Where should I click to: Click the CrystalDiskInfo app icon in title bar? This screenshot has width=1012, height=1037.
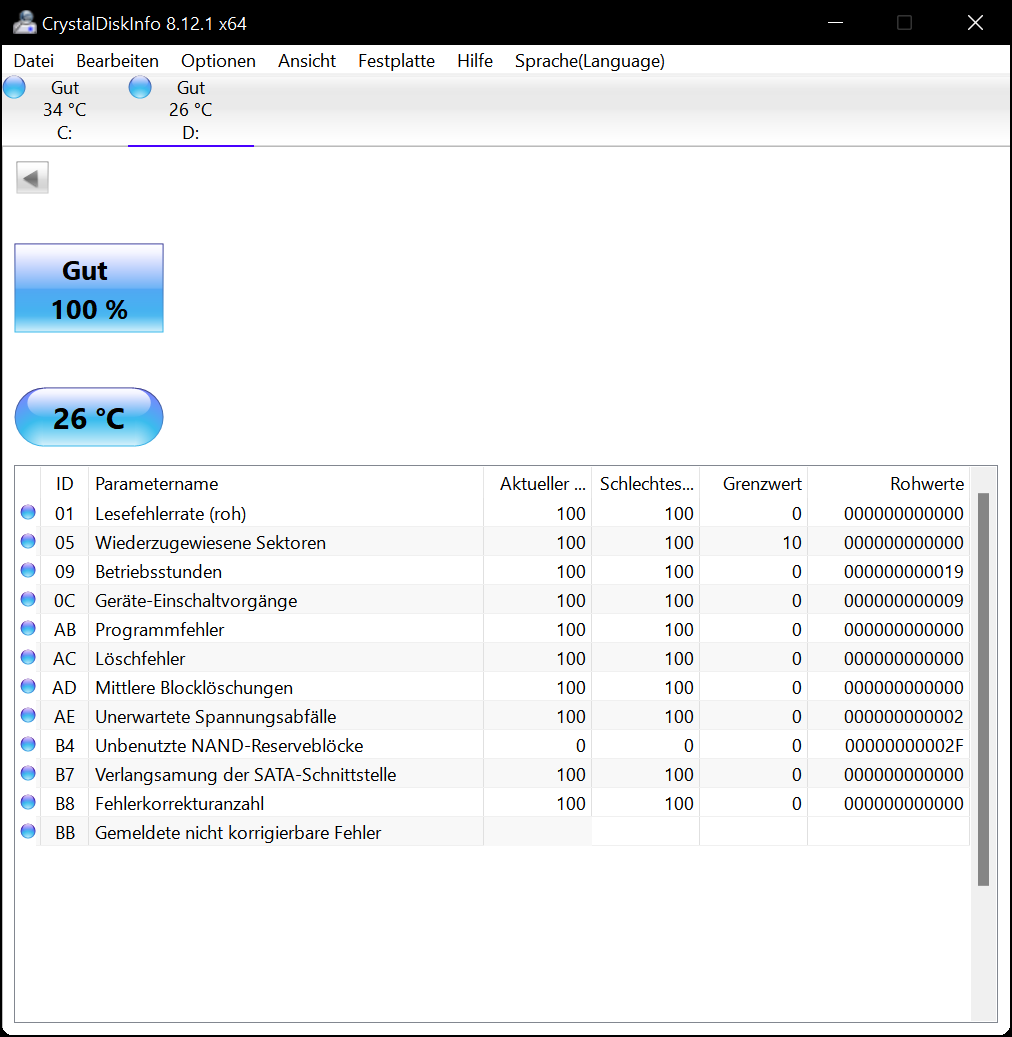tap(24, 23)
